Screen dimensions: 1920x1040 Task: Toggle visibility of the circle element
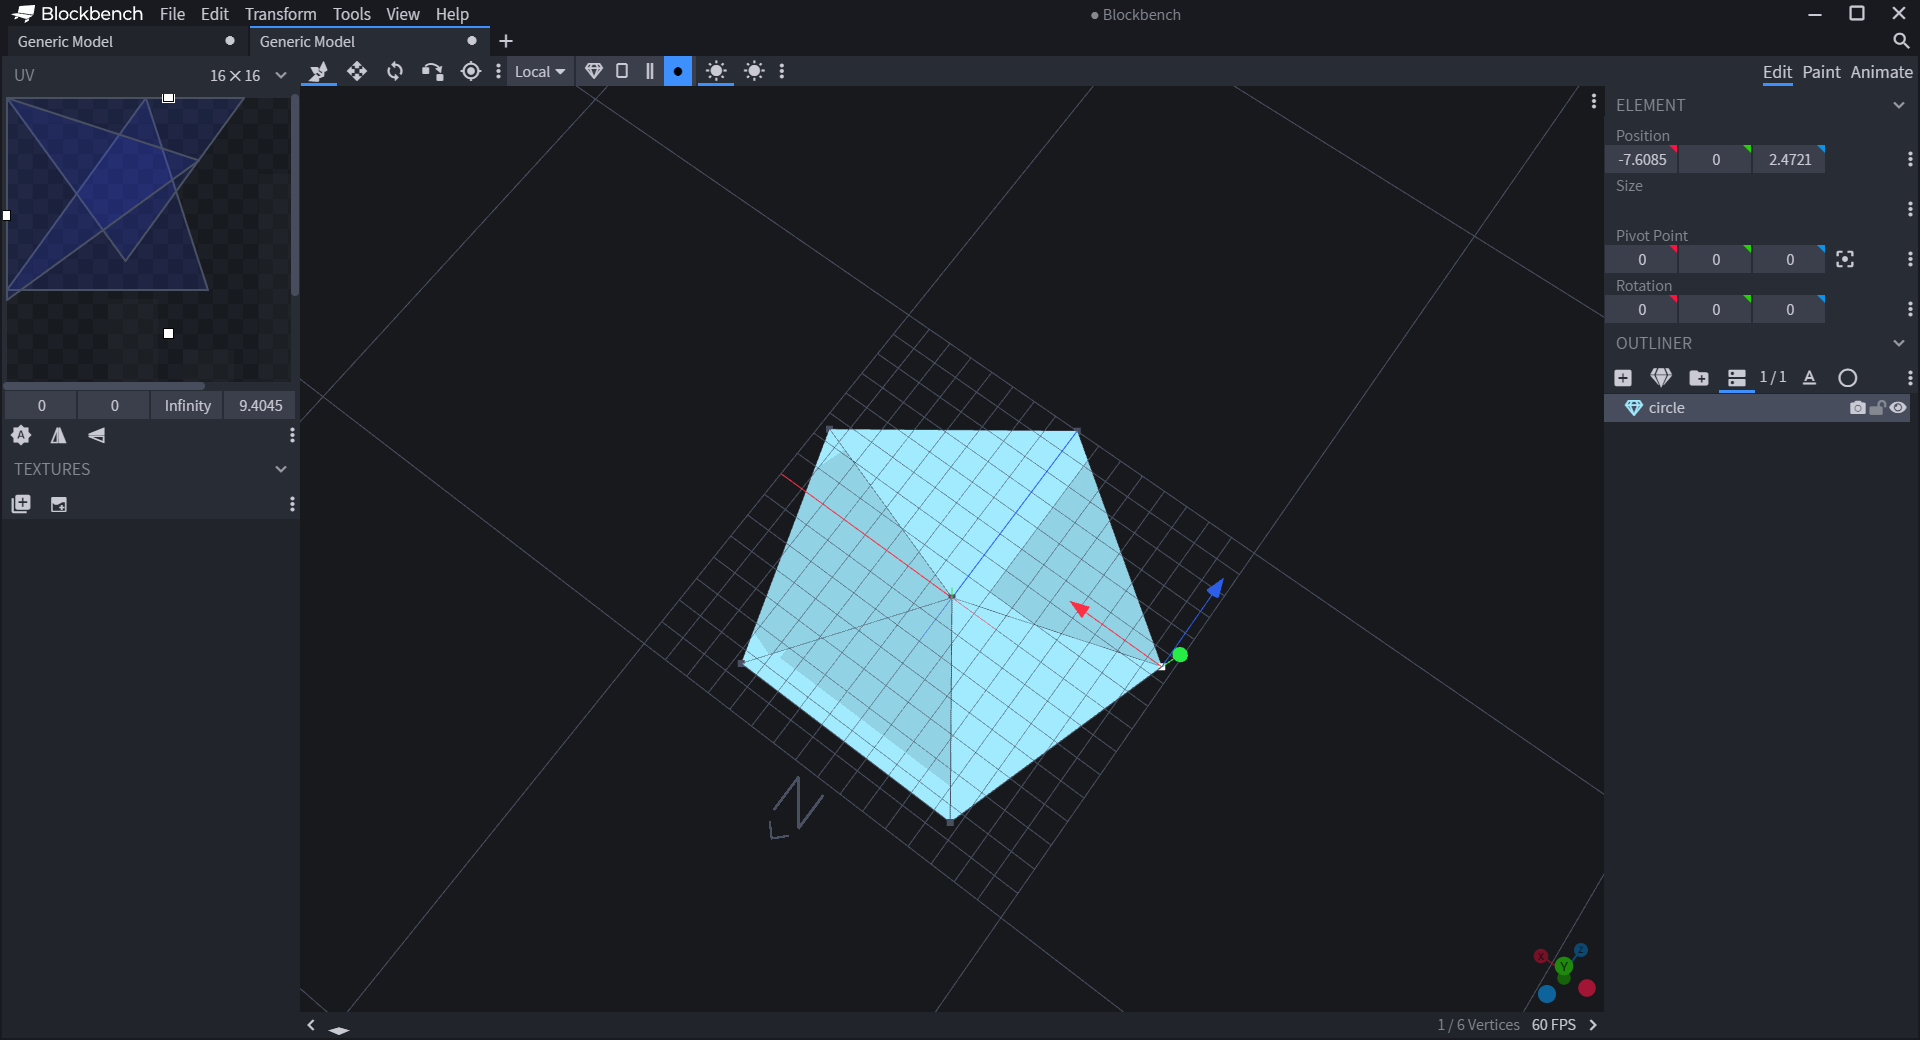[1899, 408]
